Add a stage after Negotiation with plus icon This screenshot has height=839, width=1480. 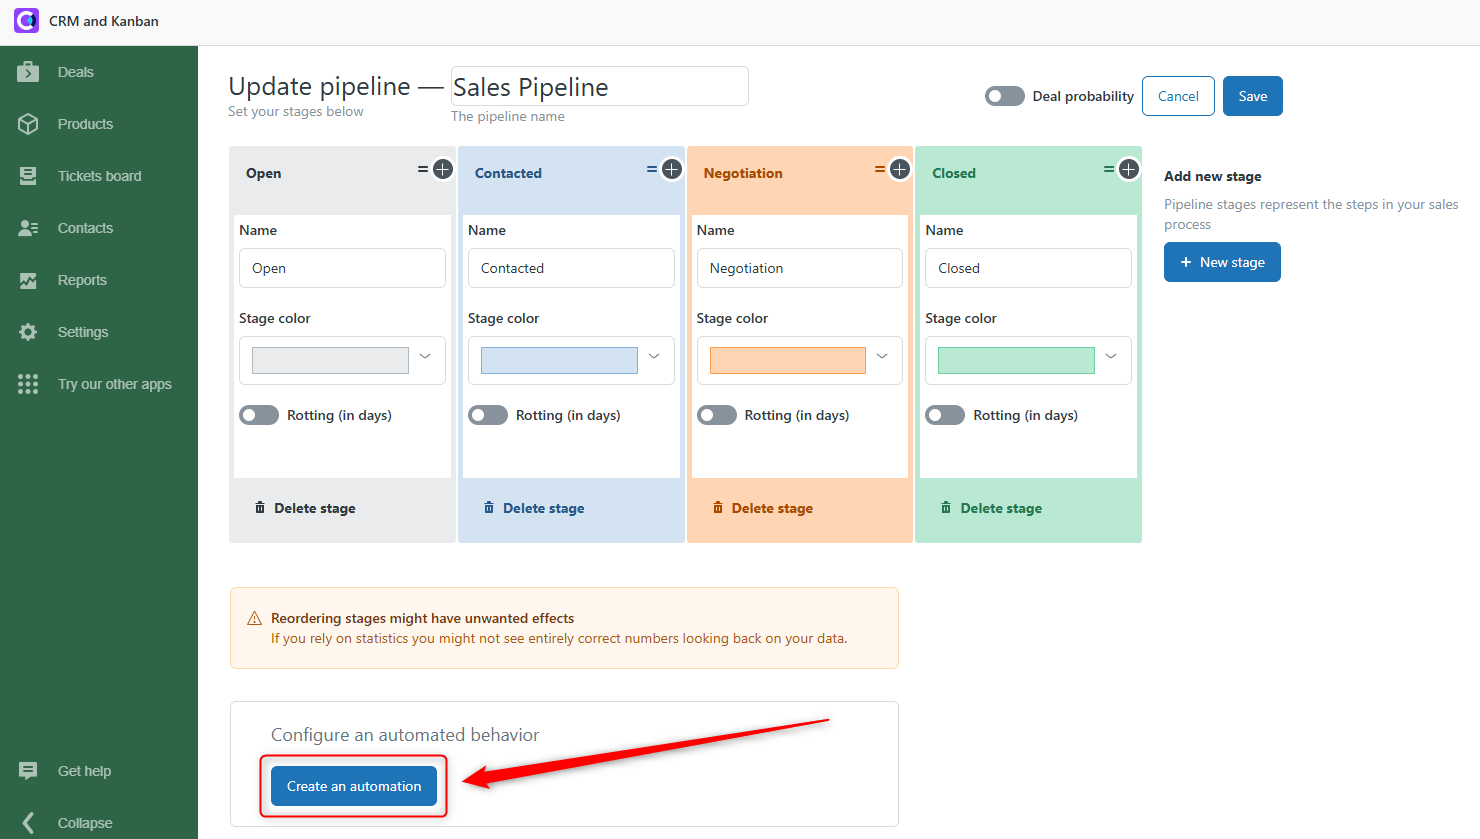click(900, 169)
